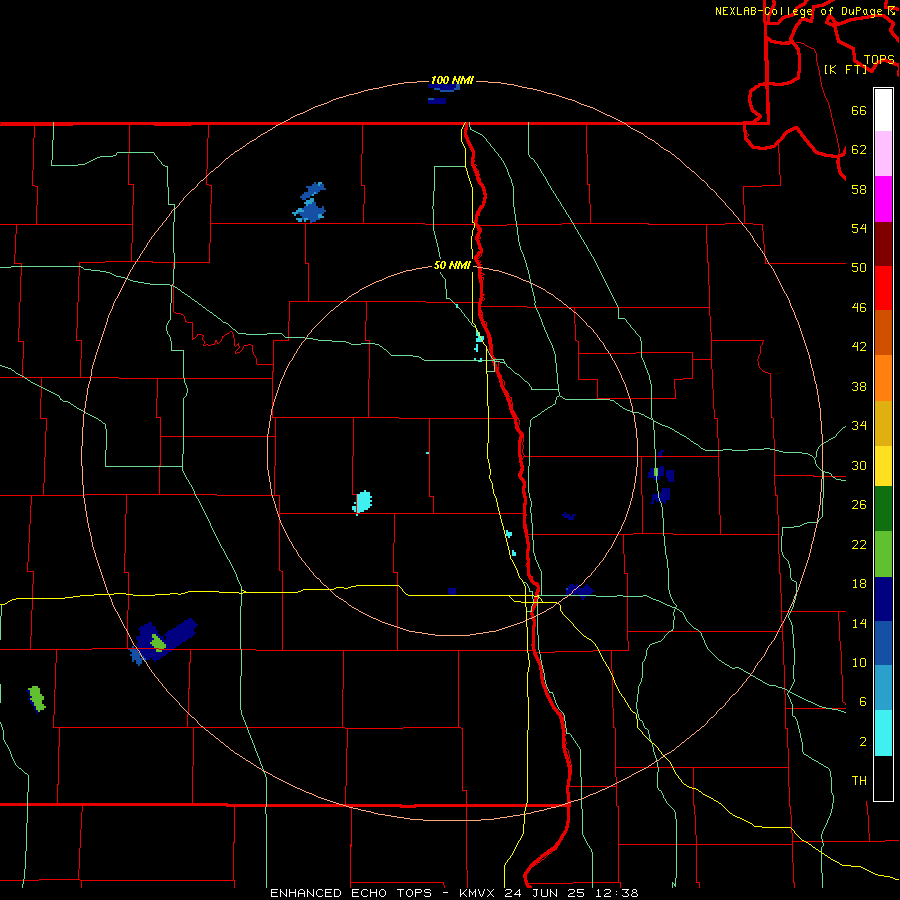This screenshot has width=900, height=900.
Task: Select the light green legend band
Action: (x=883, y=554)
